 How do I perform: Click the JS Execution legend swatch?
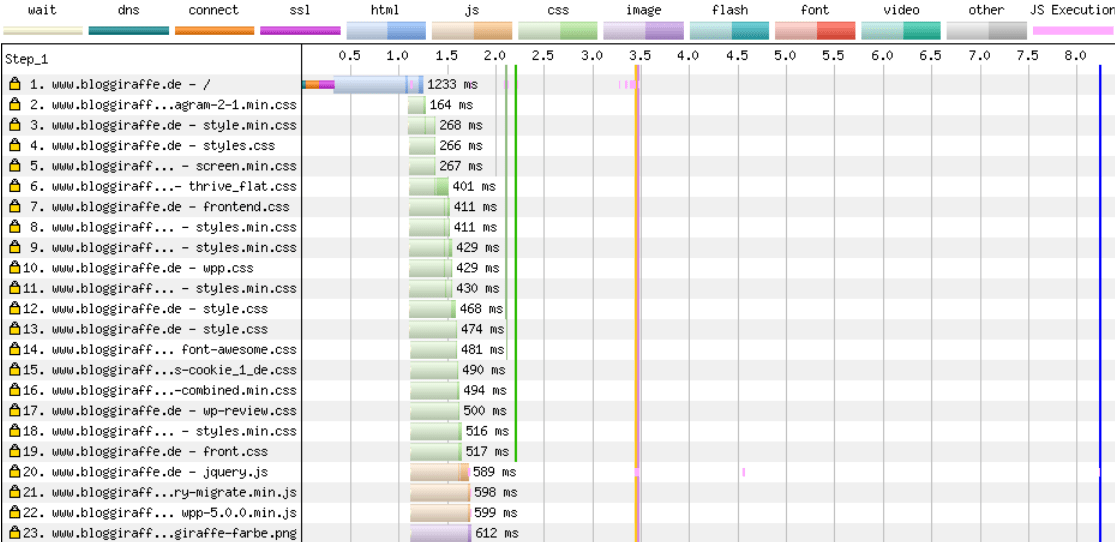click(x=1072, y=31)
